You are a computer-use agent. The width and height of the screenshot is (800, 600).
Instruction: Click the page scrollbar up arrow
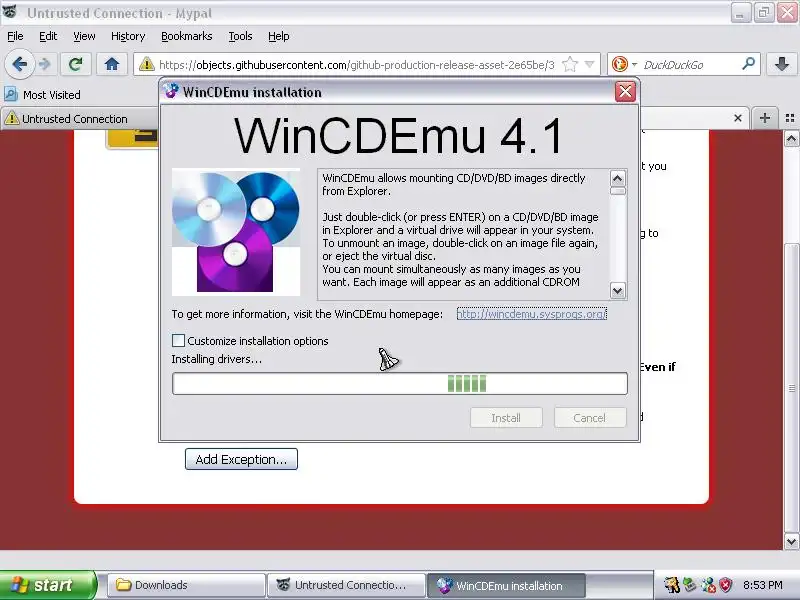pyautogui.click(x=791, y=138)
